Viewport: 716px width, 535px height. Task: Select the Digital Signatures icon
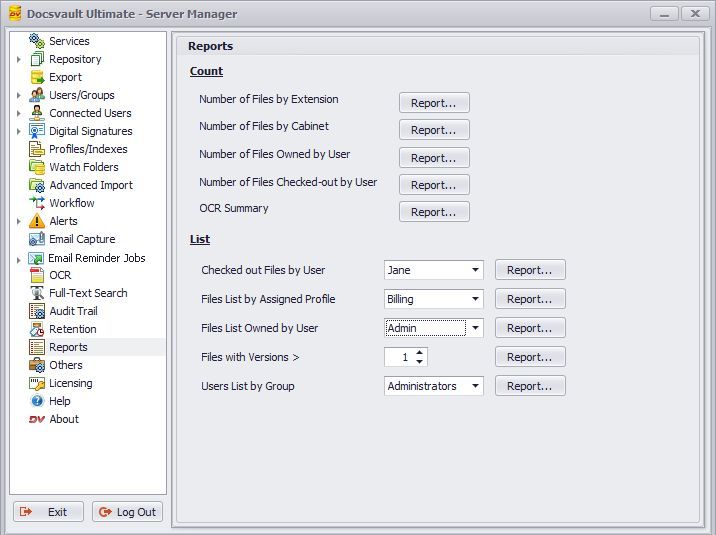pyautogui.click(x=37, y=131)
